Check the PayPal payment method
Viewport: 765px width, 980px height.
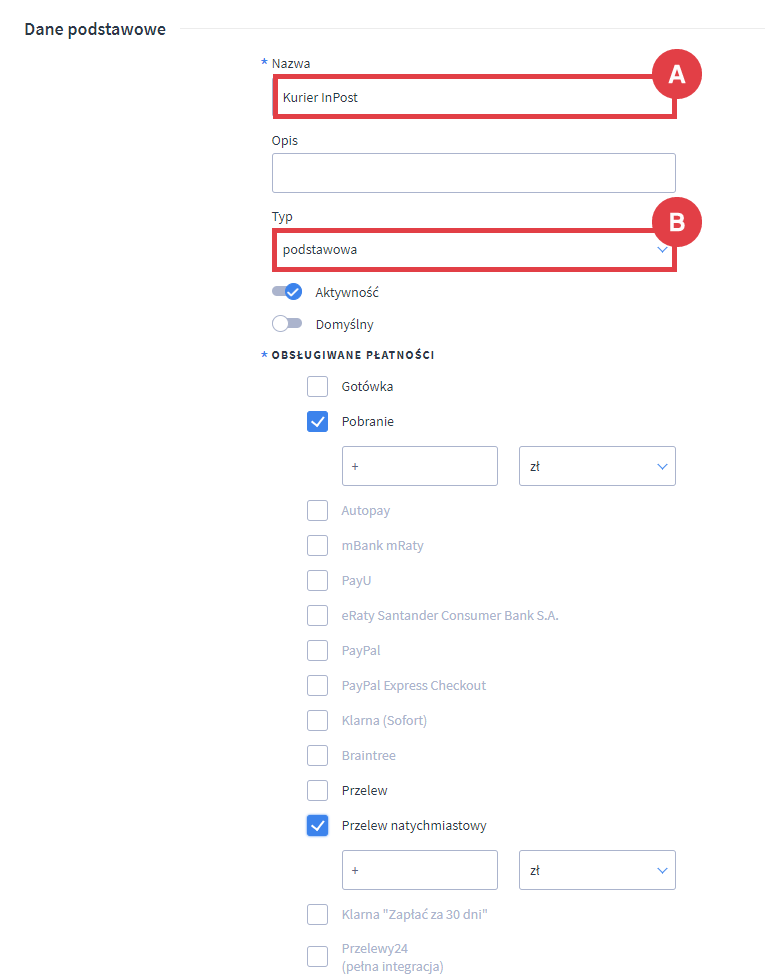[x=317, y=650]
